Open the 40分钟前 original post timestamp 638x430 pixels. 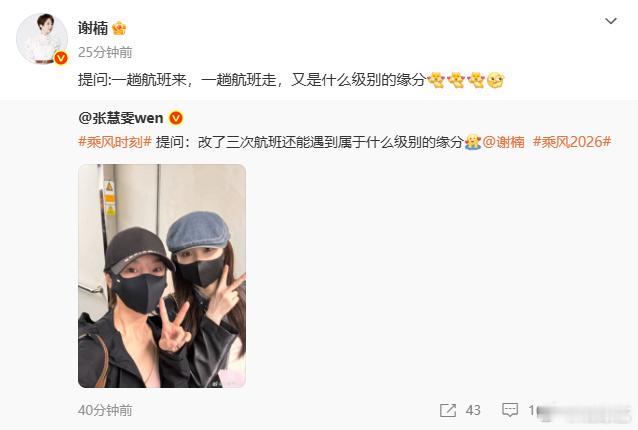pos(105,410)
